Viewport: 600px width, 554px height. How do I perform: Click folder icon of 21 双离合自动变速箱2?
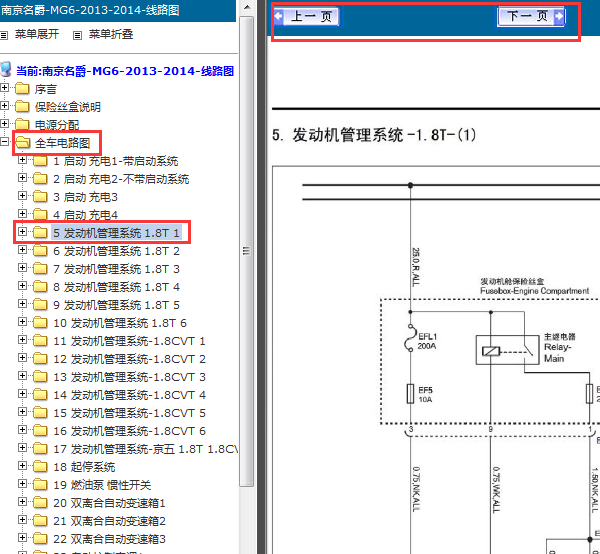[x=40, y=520]
